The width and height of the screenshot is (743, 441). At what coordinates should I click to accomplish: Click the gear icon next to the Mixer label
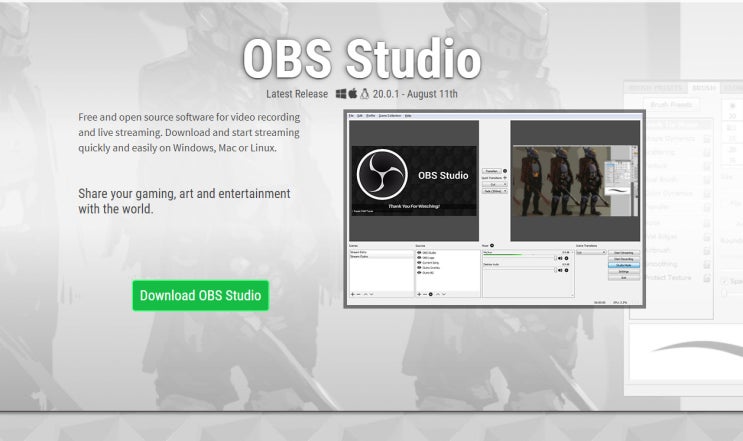click(x=492, y=245)
